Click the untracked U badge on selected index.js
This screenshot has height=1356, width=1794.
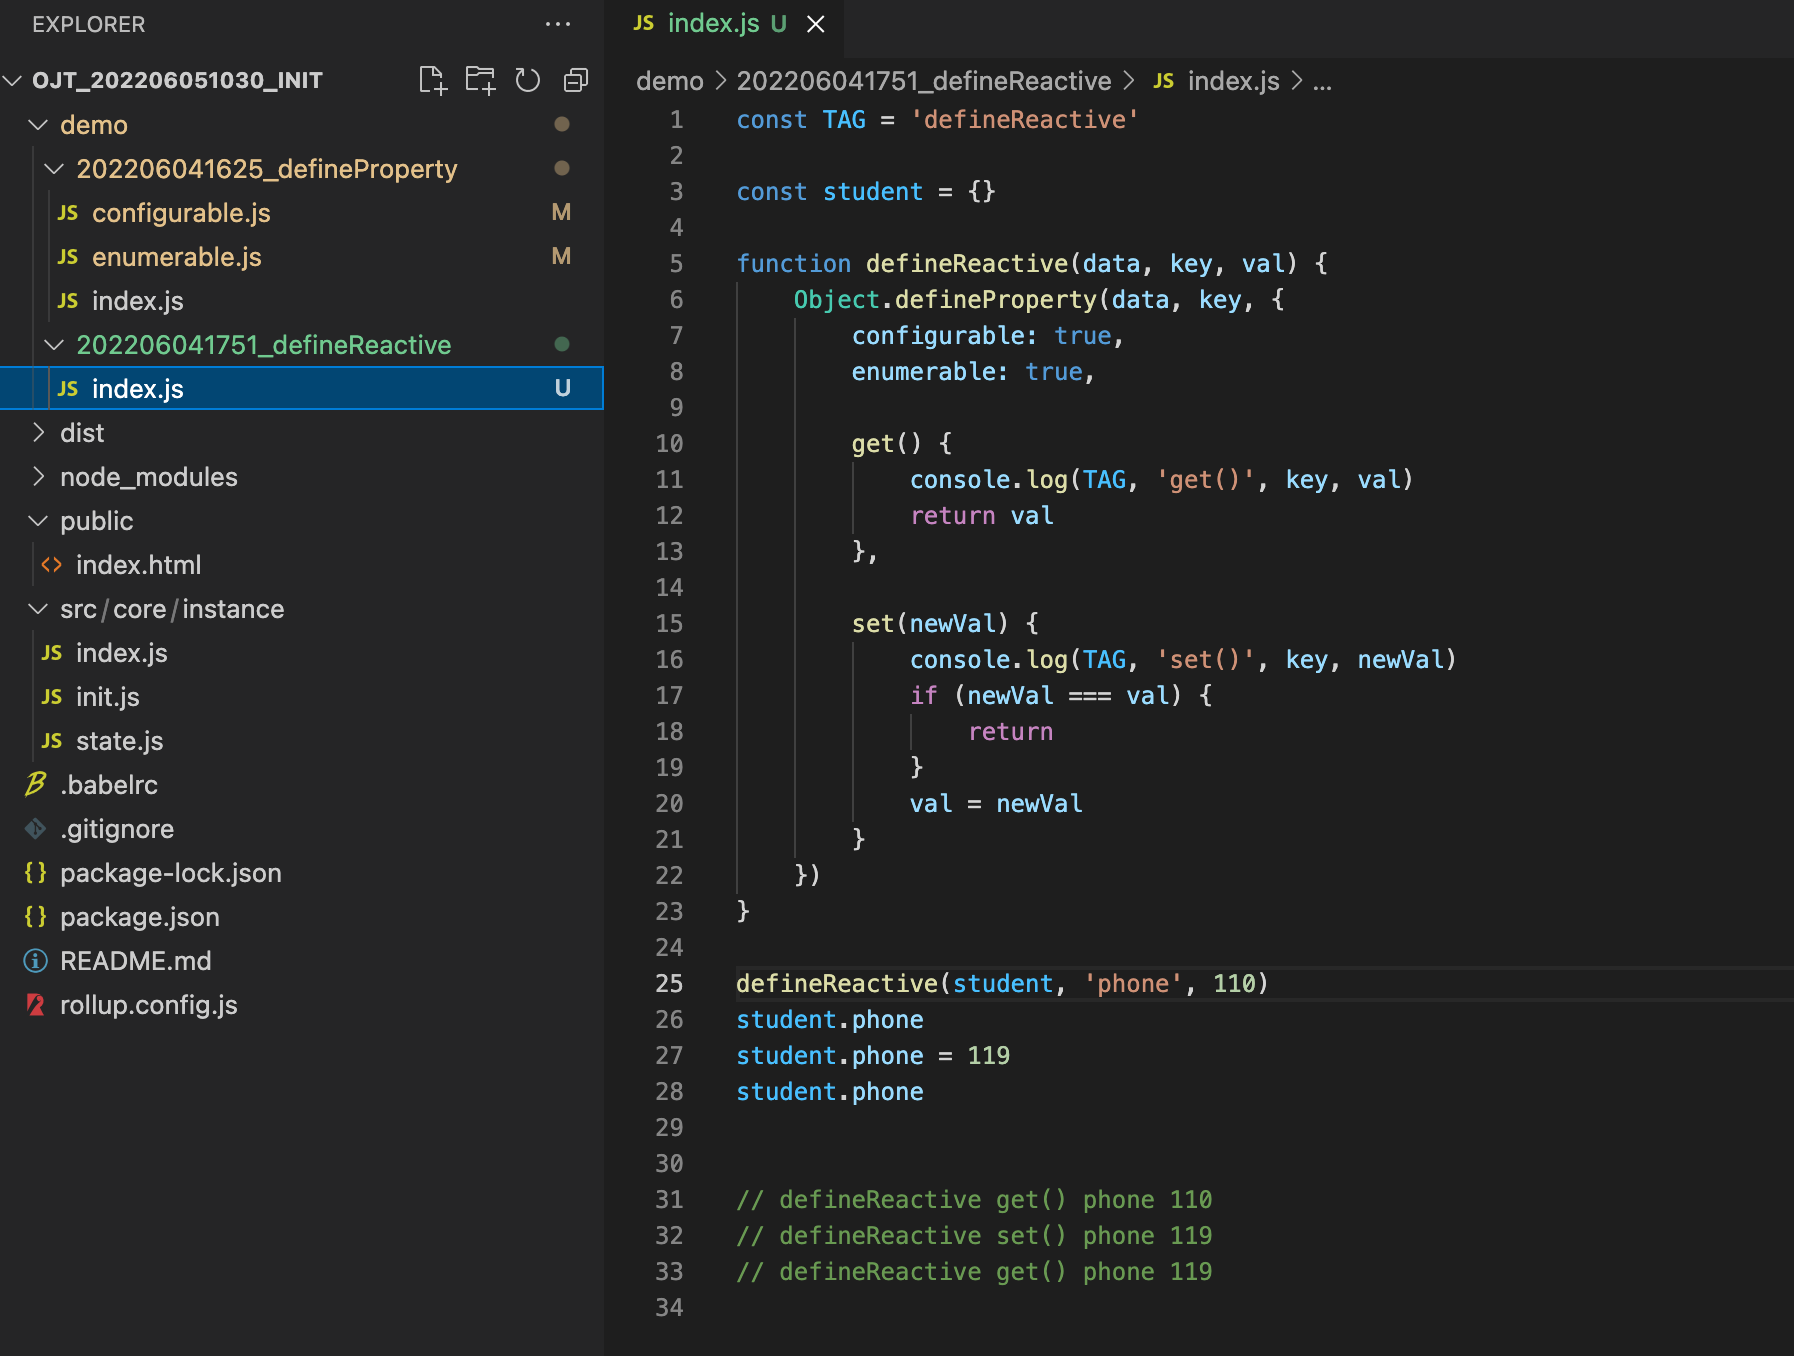(x=563, y=389)
